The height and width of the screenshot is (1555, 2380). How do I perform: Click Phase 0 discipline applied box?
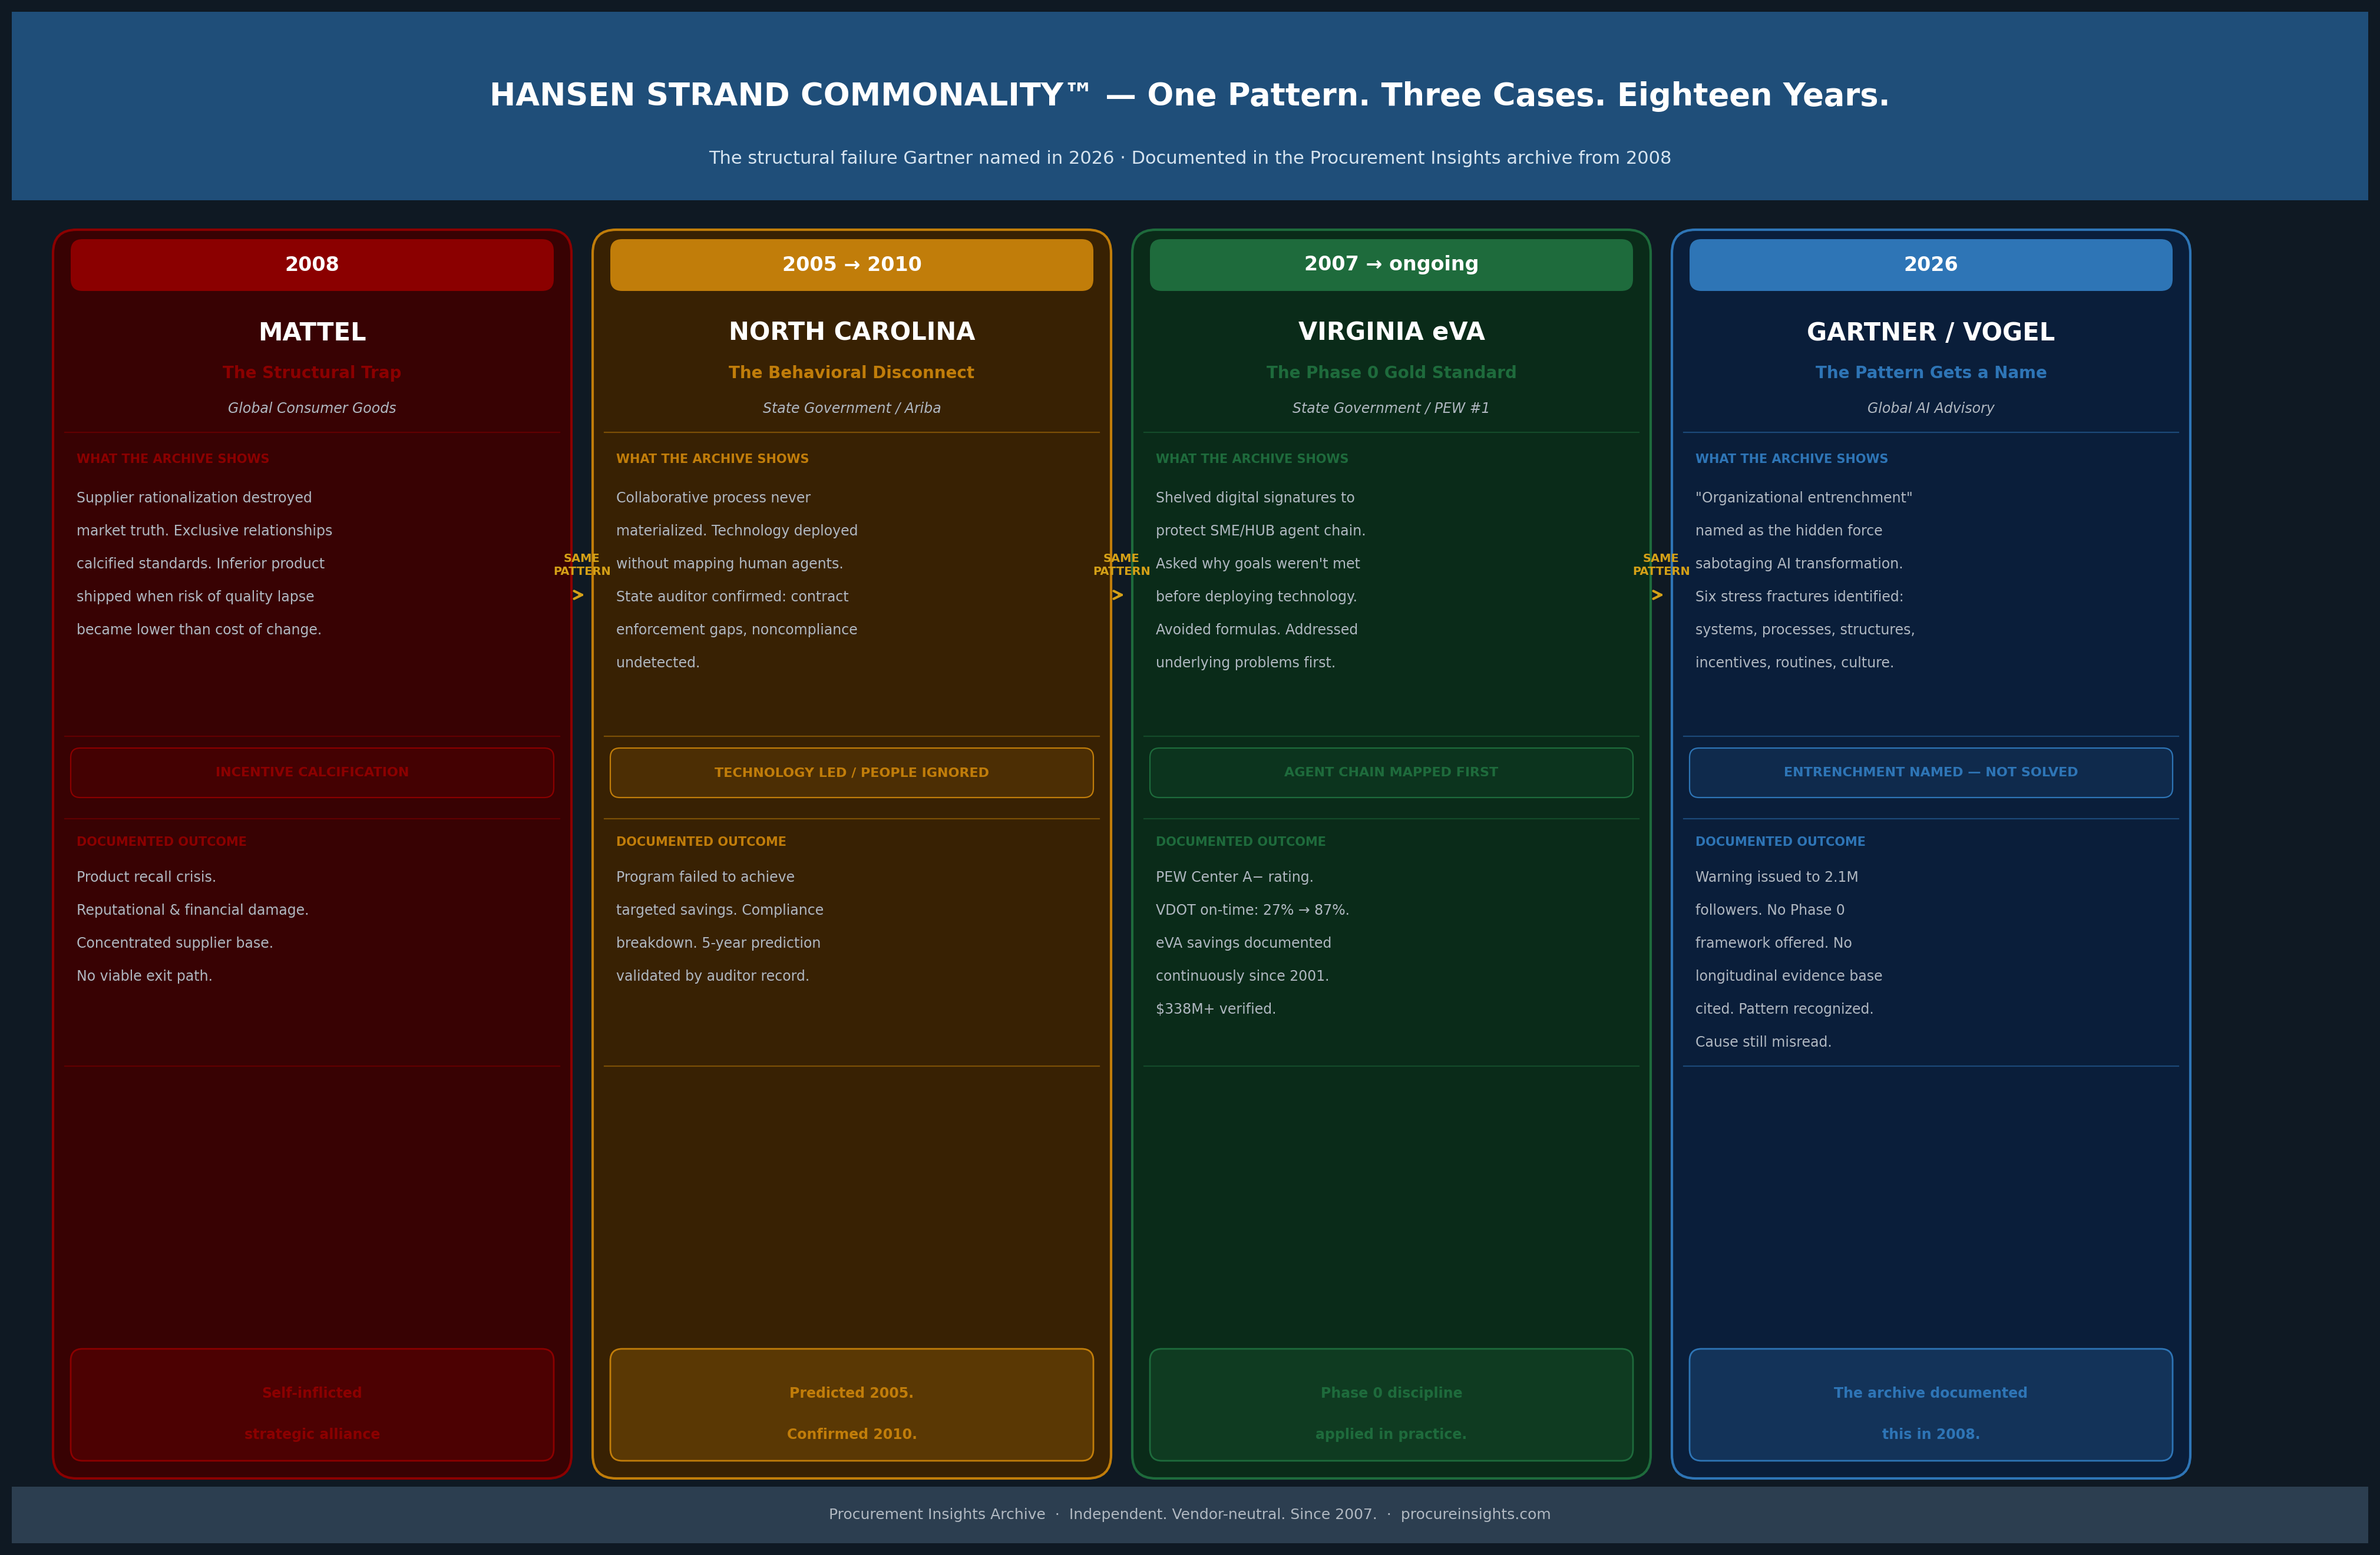(1390, 1404)
